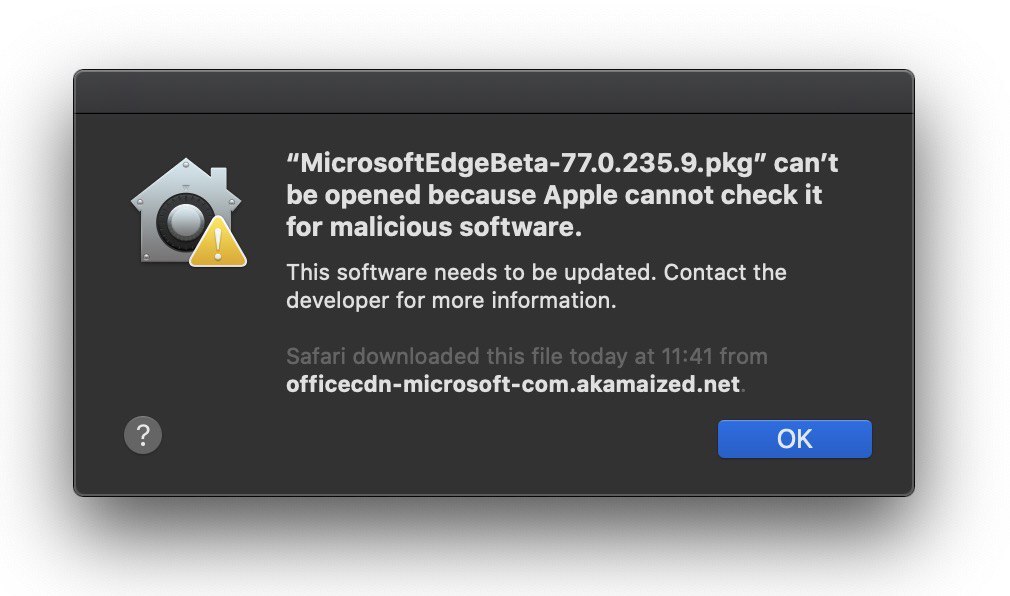Image resolution: width=1010 pixels, height=596 pixels.
Task: Click the "be opened because Apple cannot check it" line
Action: [x=554, y=195]
